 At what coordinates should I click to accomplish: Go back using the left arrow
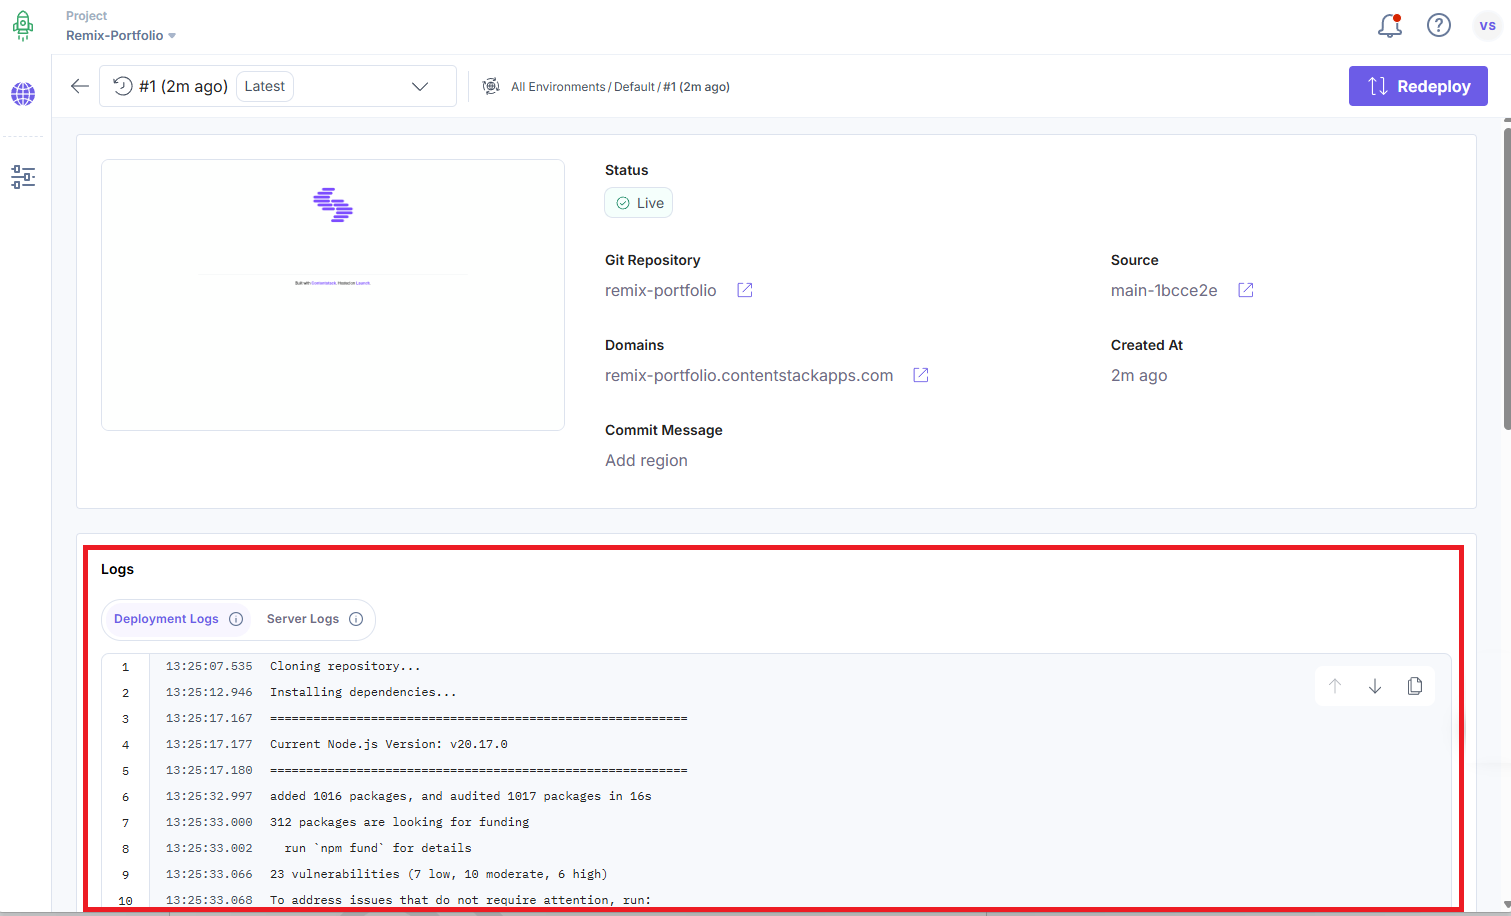[x=80, y=86]
